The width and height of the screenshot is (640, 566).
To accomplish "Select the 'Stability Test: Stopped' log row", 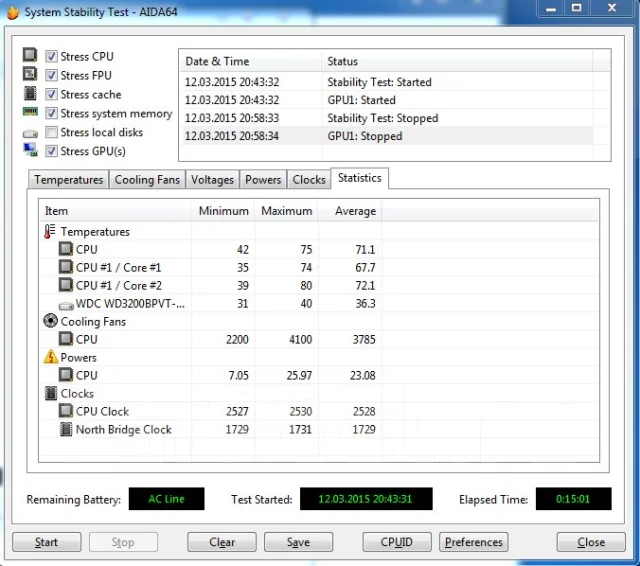I will (386, 118).
